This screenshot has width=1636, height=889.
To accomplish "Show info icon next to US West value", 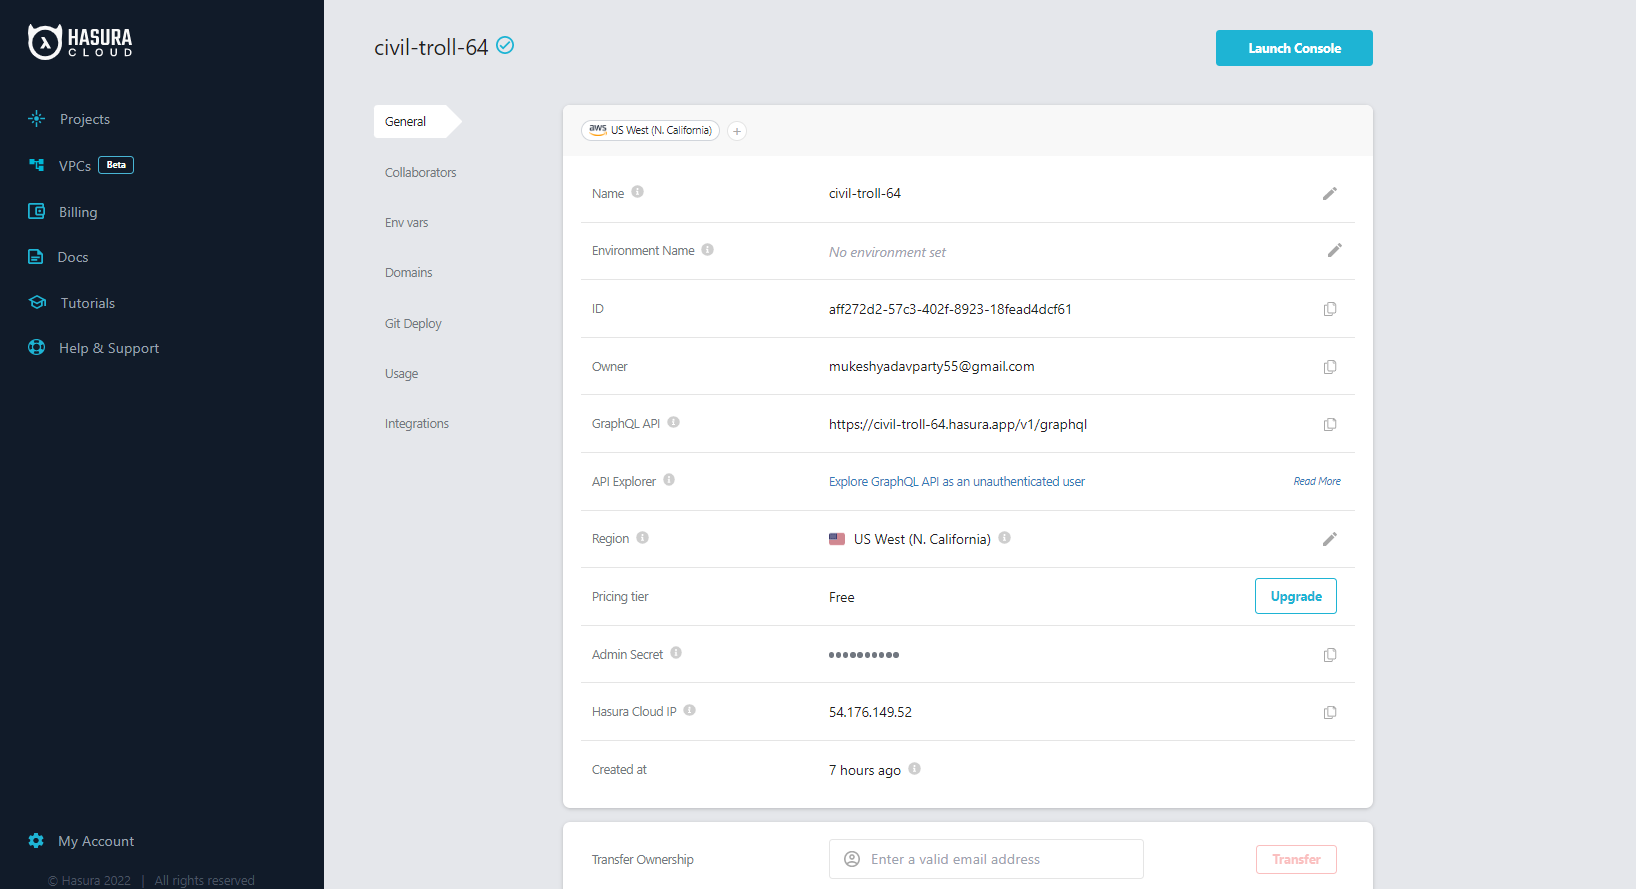I will pyautogui.click(x=1004, y=537).
